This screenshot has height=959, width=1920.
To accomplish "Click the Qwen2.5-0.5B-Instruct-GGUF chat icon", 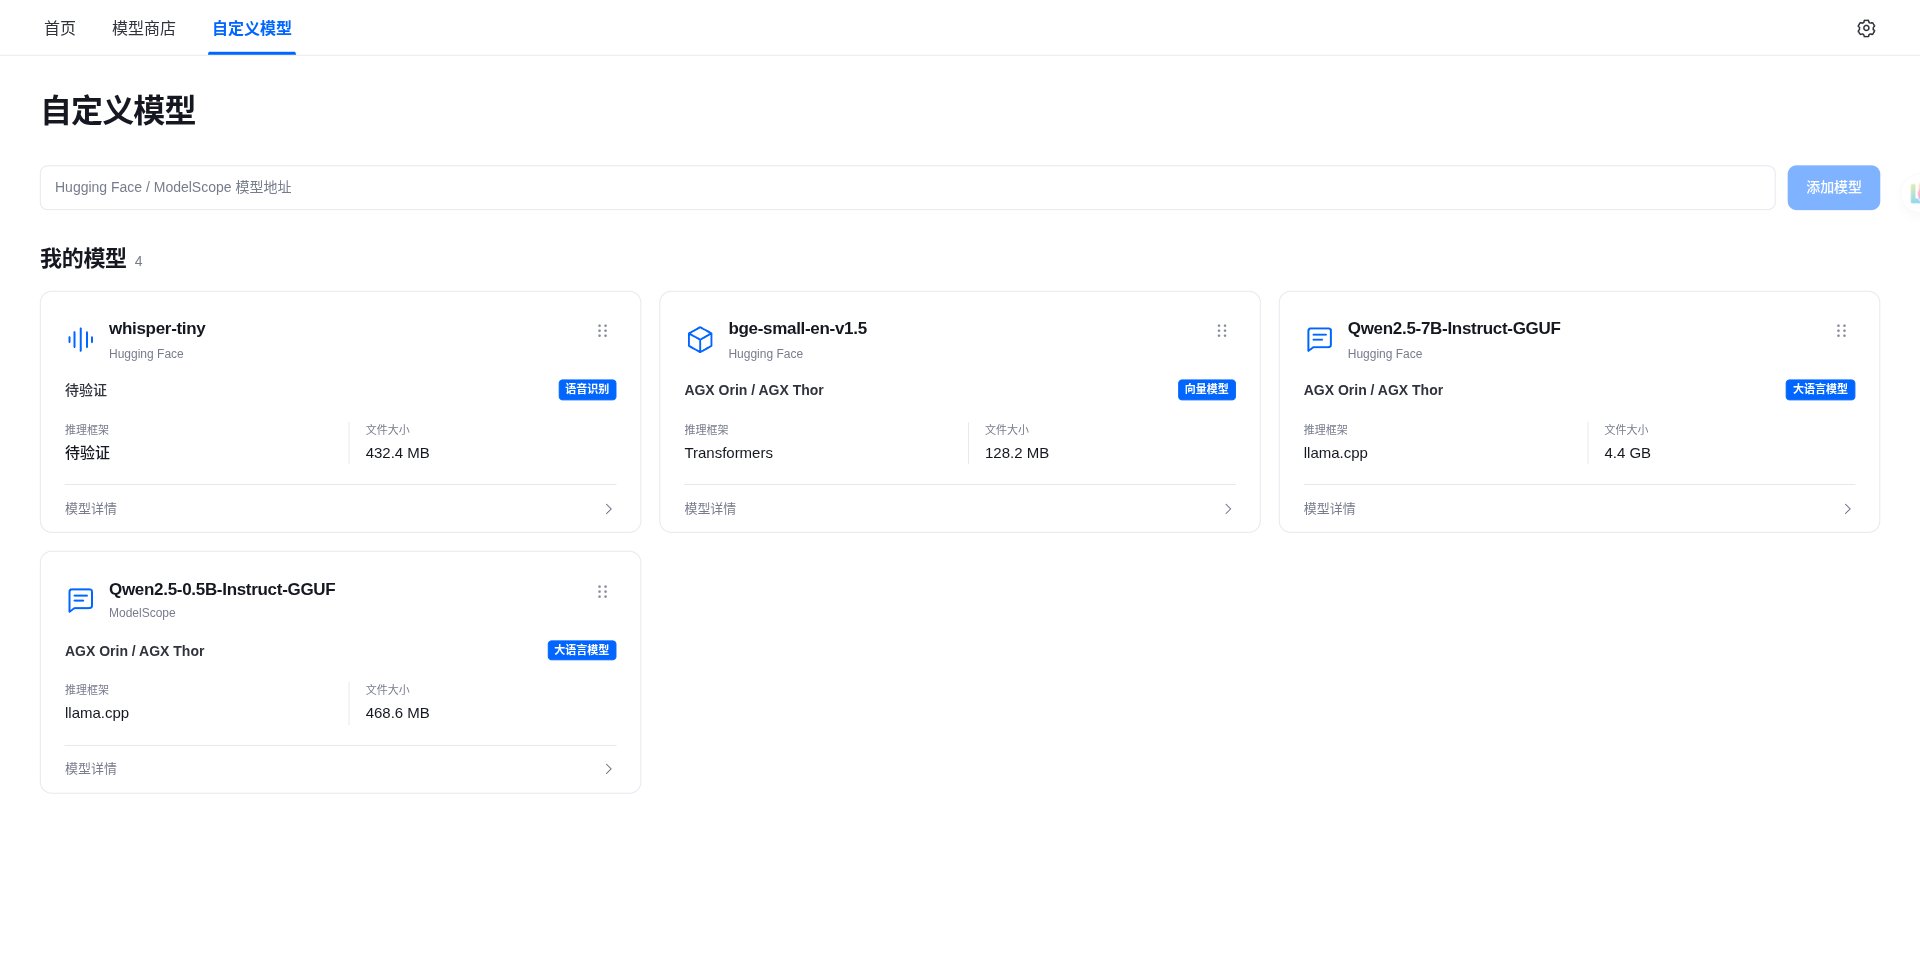I will [x=81, y=600].
